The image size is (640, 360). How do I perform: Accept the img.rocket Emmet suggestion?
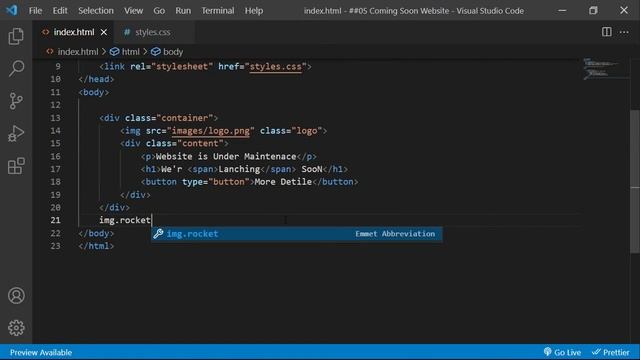tap(296, 234)
